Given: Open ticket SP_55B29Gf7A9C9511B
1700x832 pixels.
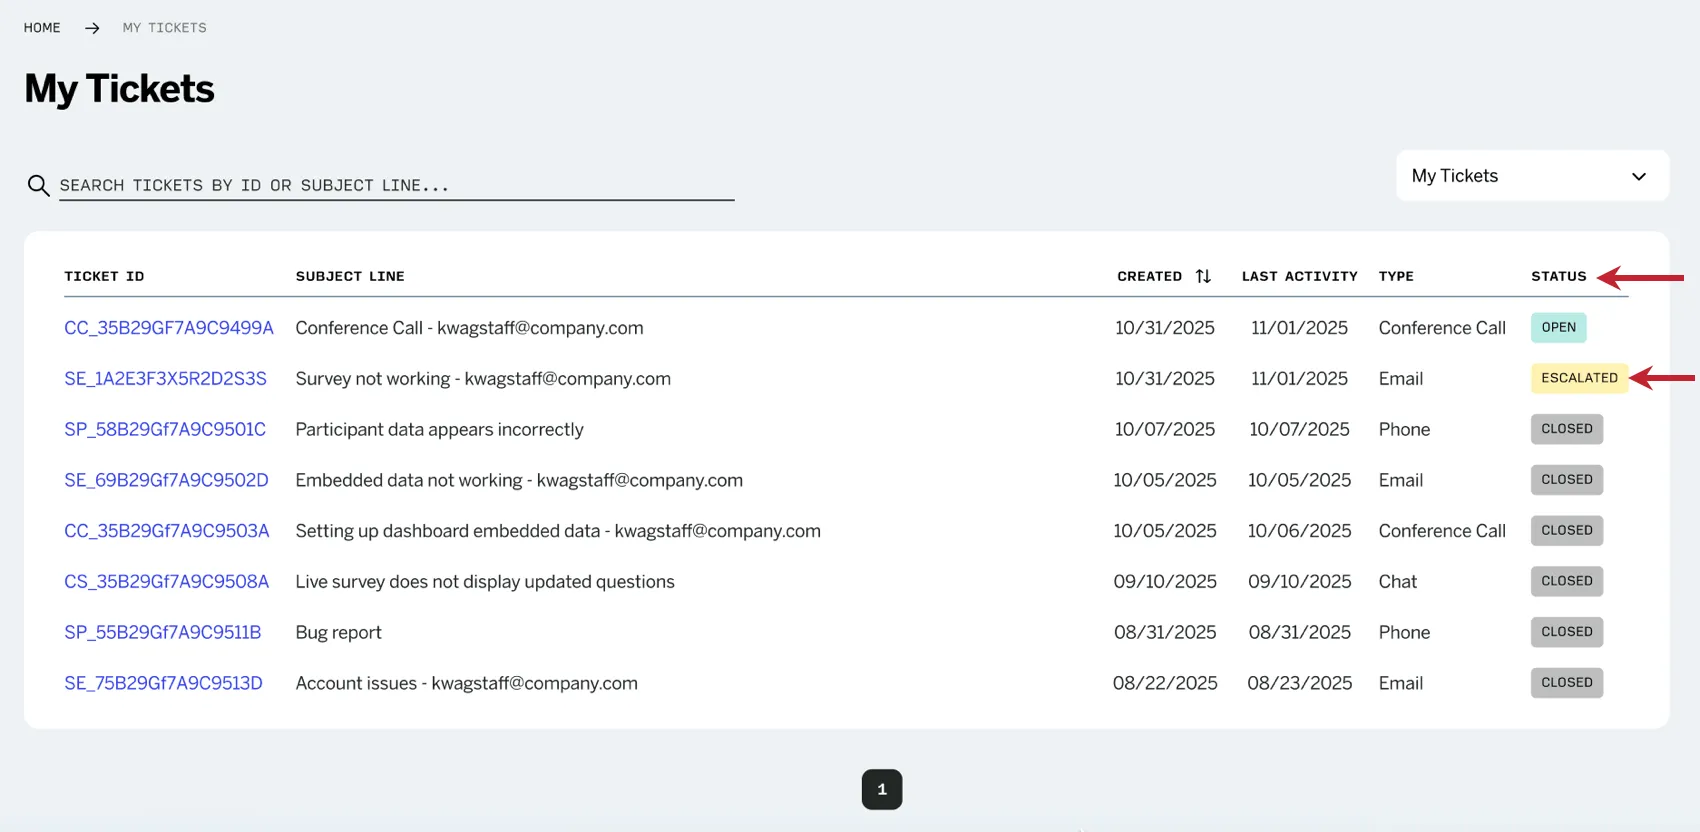Looking at the screenshot, I should point(162,632).
